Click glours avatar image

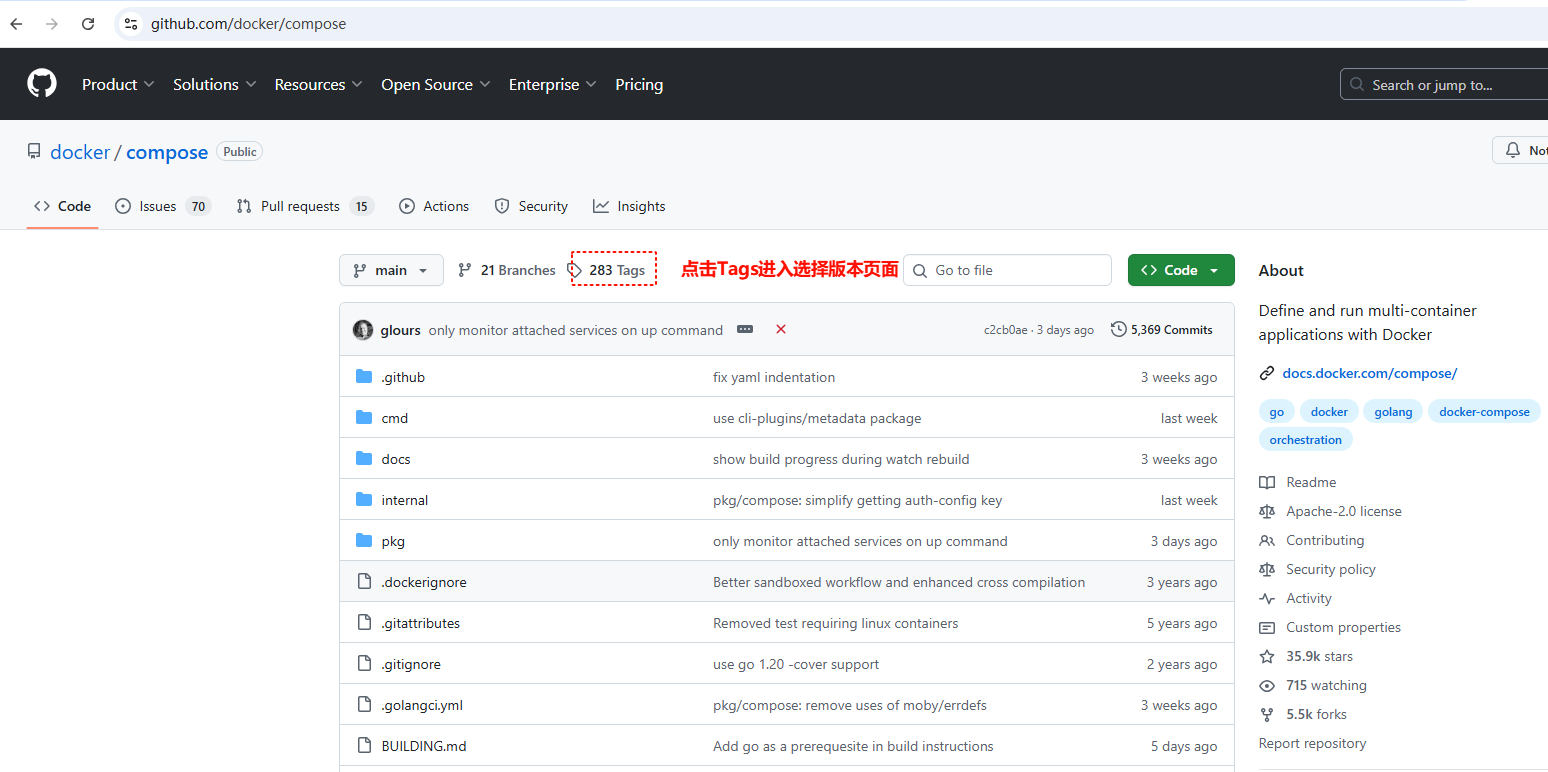coord(363,330)
